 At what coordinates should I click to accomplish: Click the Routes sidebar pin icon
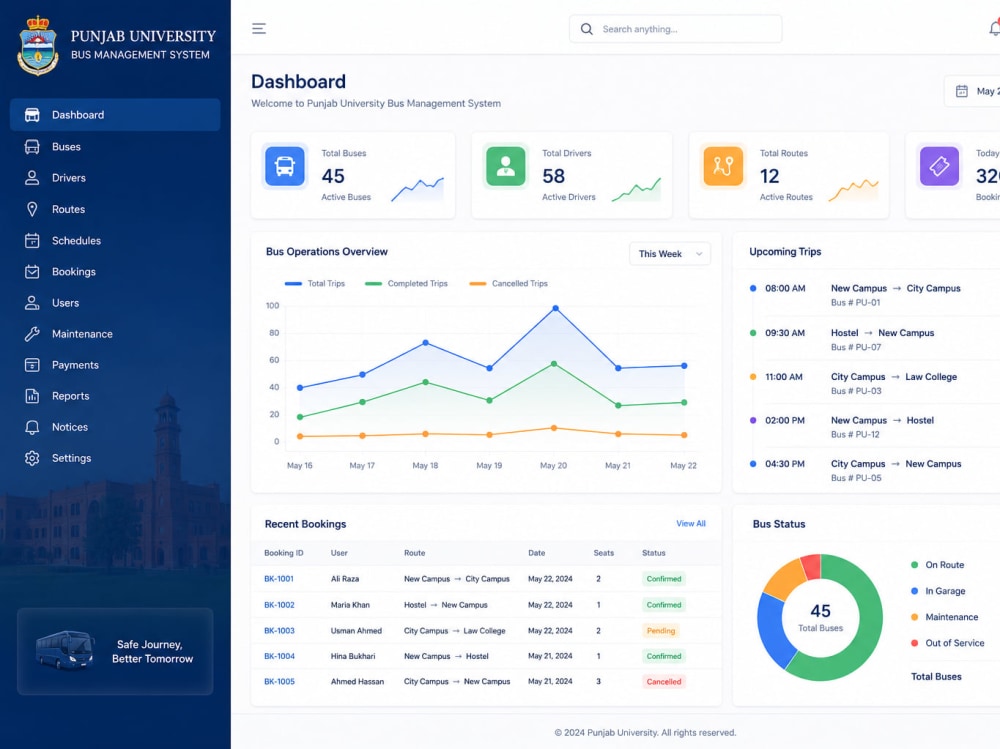click(32, 209)
